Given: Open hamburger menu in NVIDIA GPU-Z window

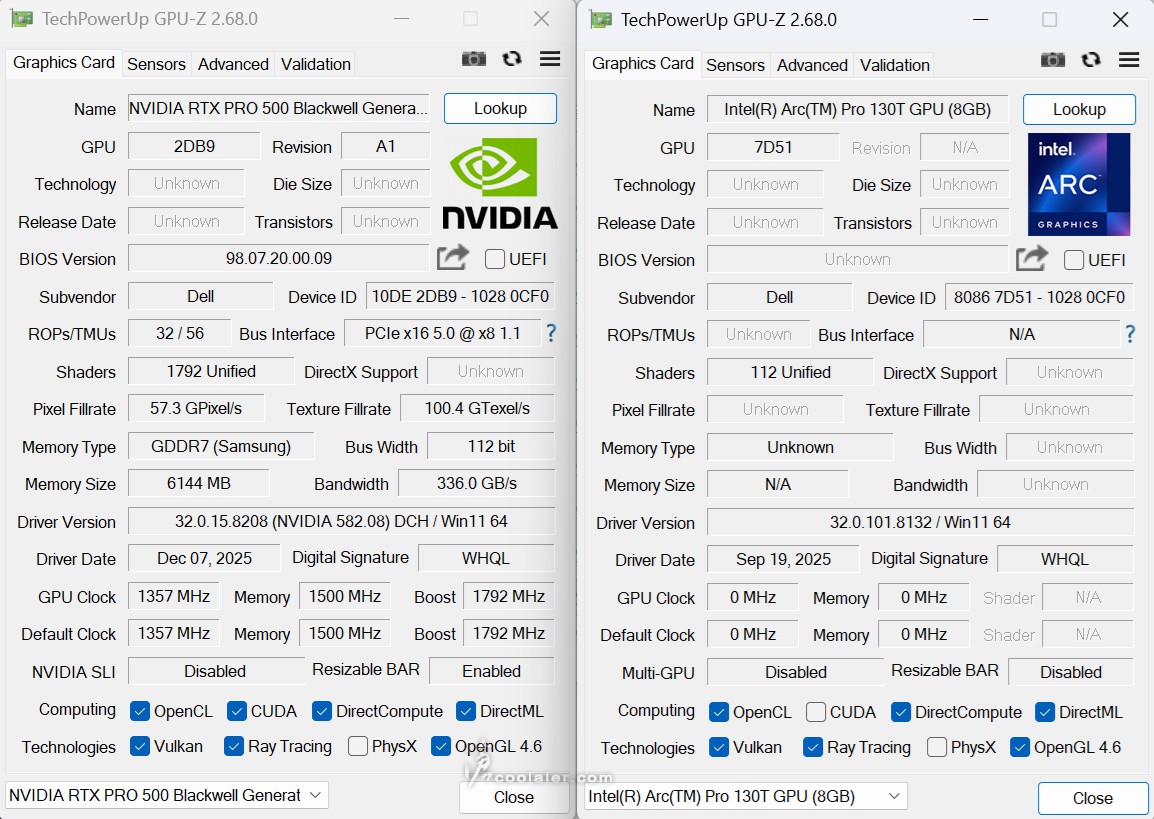Looking at the screenshot, I should [550, 59].
